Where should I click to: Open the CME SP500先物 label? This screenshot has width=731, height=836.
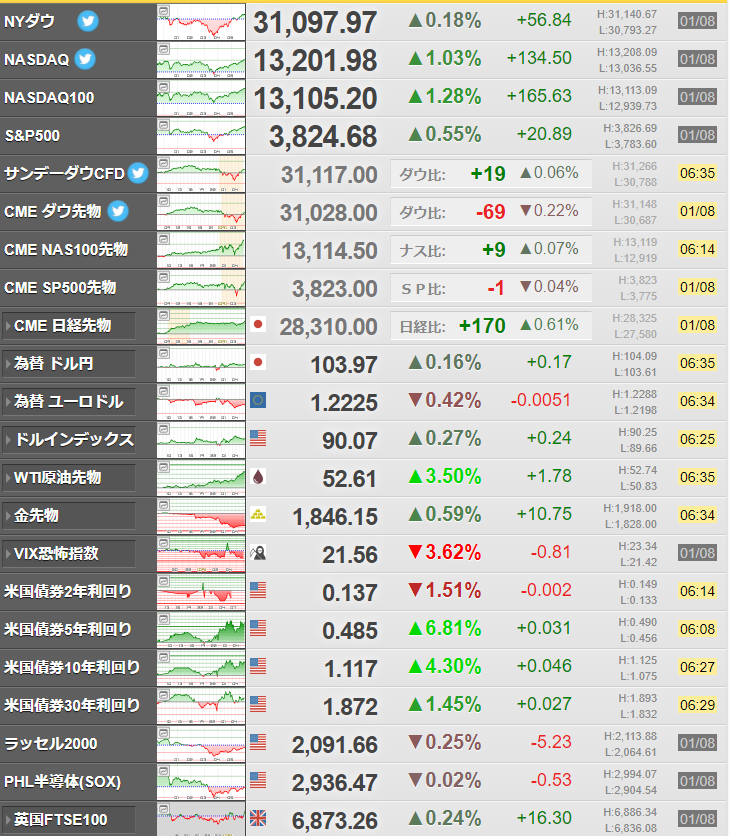60,287
